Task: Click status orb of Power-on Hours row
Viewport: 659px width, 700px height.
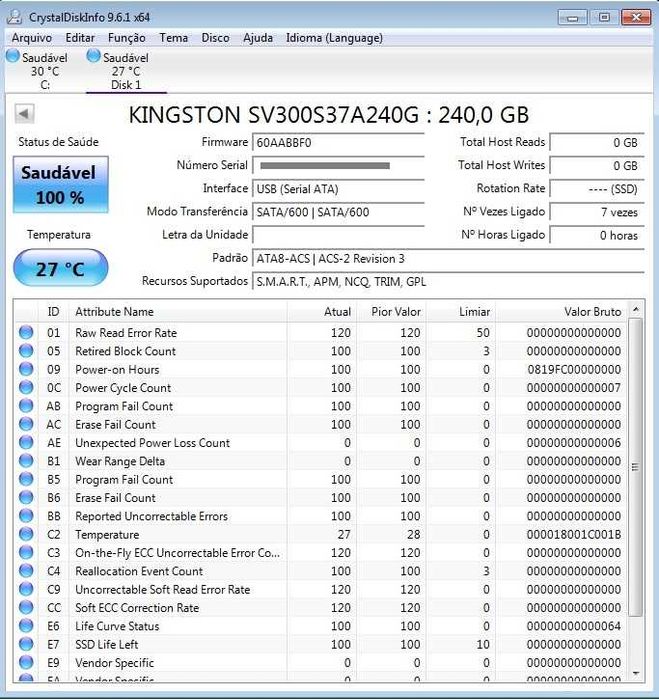Action: (x=26, y=369)
